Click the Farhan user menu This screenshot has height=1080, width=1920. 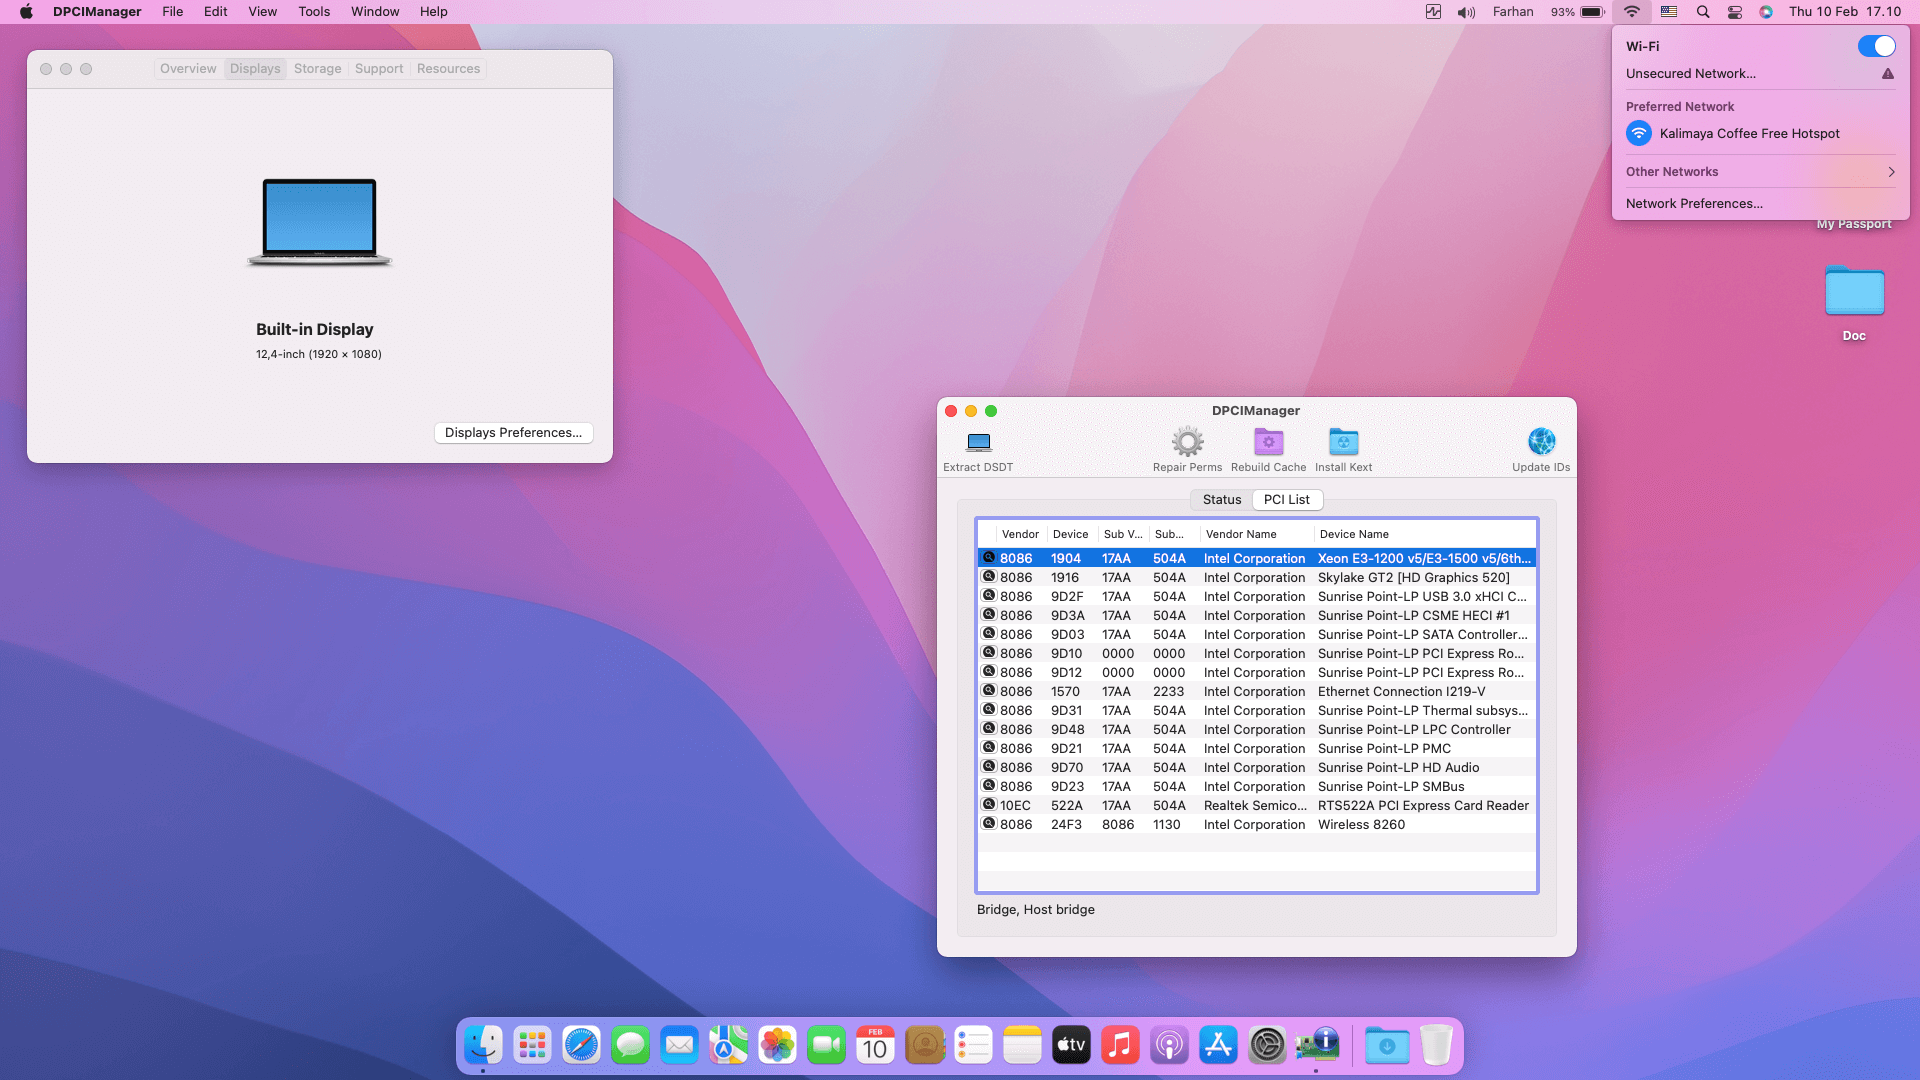pyautogui.click(x=1513, y=12)
